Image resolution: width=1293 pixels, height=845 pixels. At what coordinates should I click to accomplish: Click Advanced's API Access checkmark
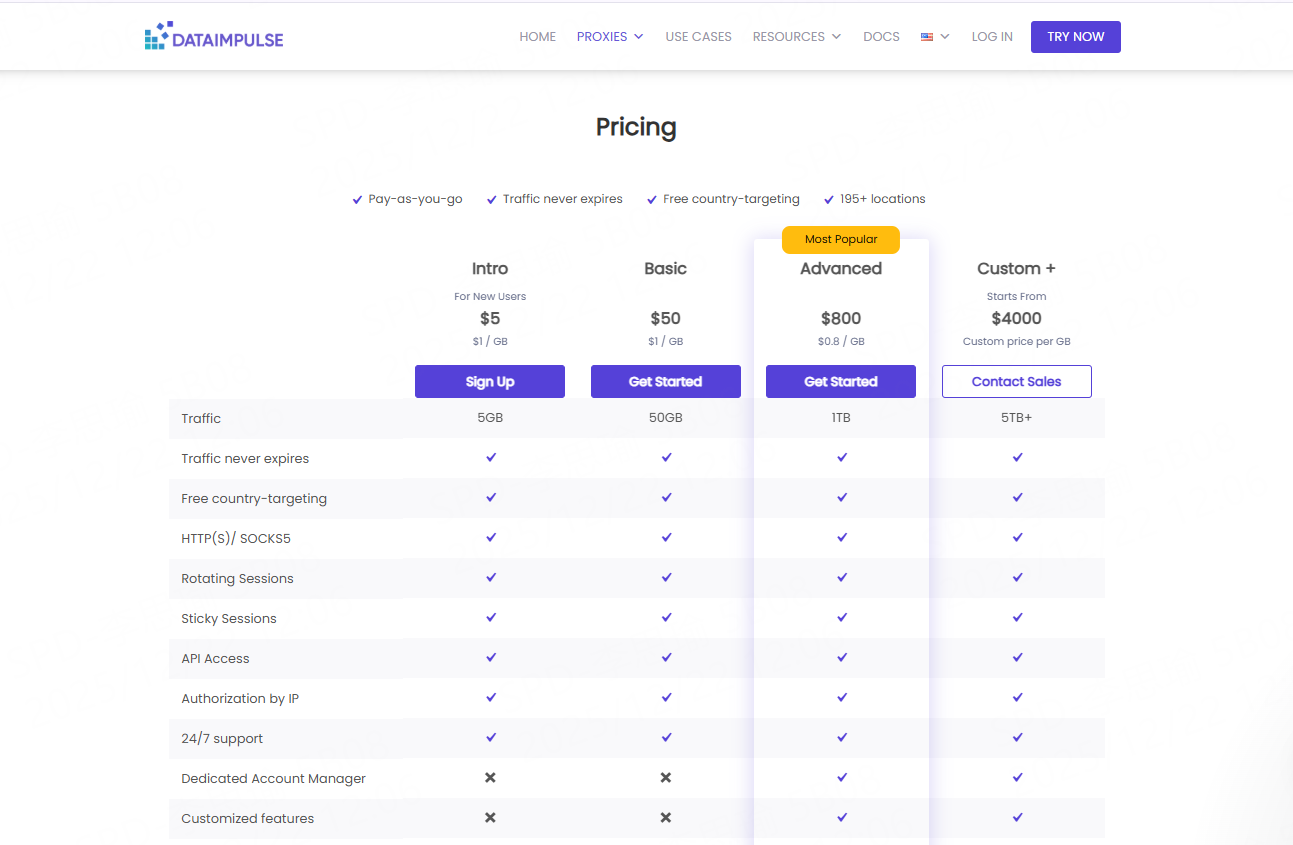coord(842,658)
